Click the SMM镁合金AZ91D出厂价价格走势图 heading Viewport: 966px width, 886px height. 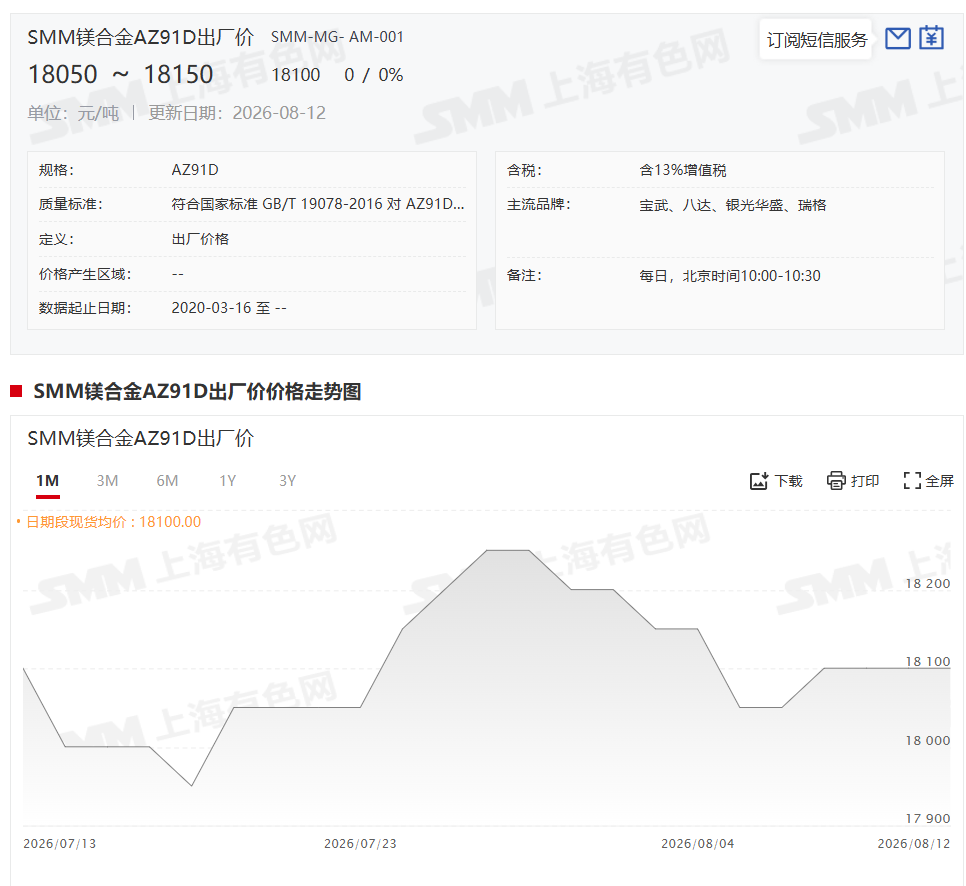coord(197,391)
